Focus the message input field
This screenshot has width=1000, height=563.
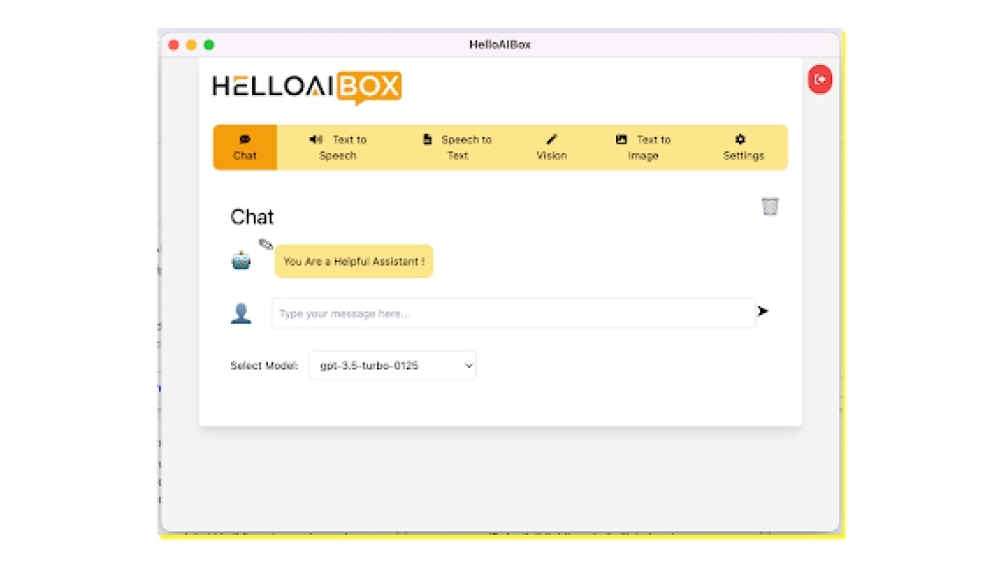pyautogui.click(x=513, y=313)
